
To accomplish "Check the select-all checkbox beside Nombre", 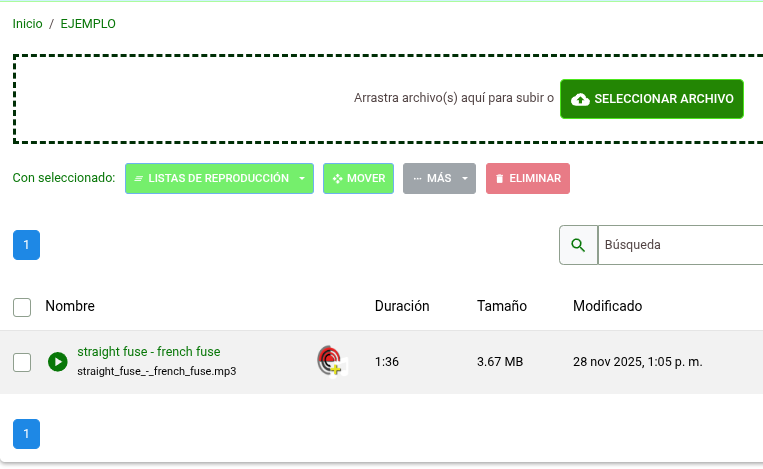I will tap(22, 306).
